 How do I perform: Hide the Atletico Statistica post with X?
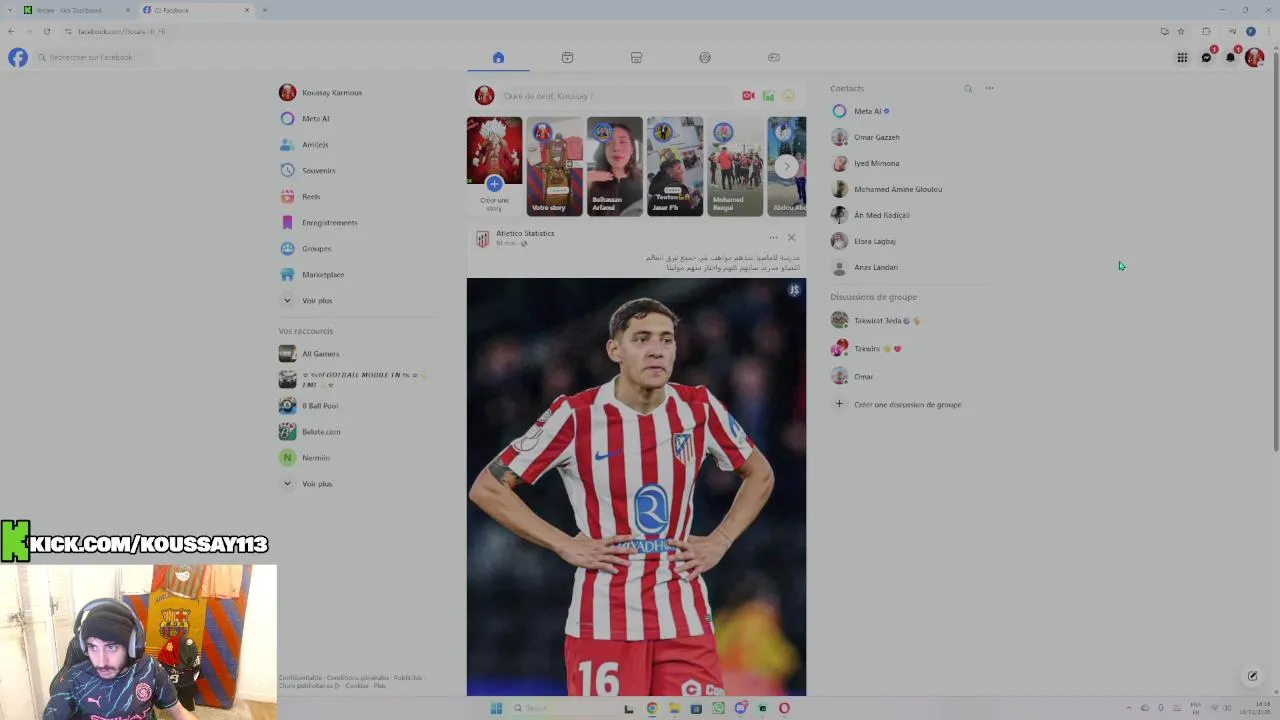click(x=791, y=238)
